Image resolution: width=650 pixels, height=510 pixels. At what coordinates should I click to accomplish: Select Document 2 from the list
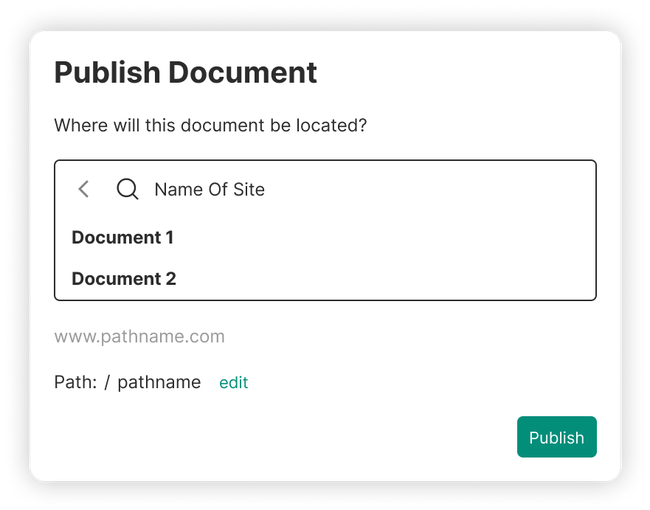point(124,278)
